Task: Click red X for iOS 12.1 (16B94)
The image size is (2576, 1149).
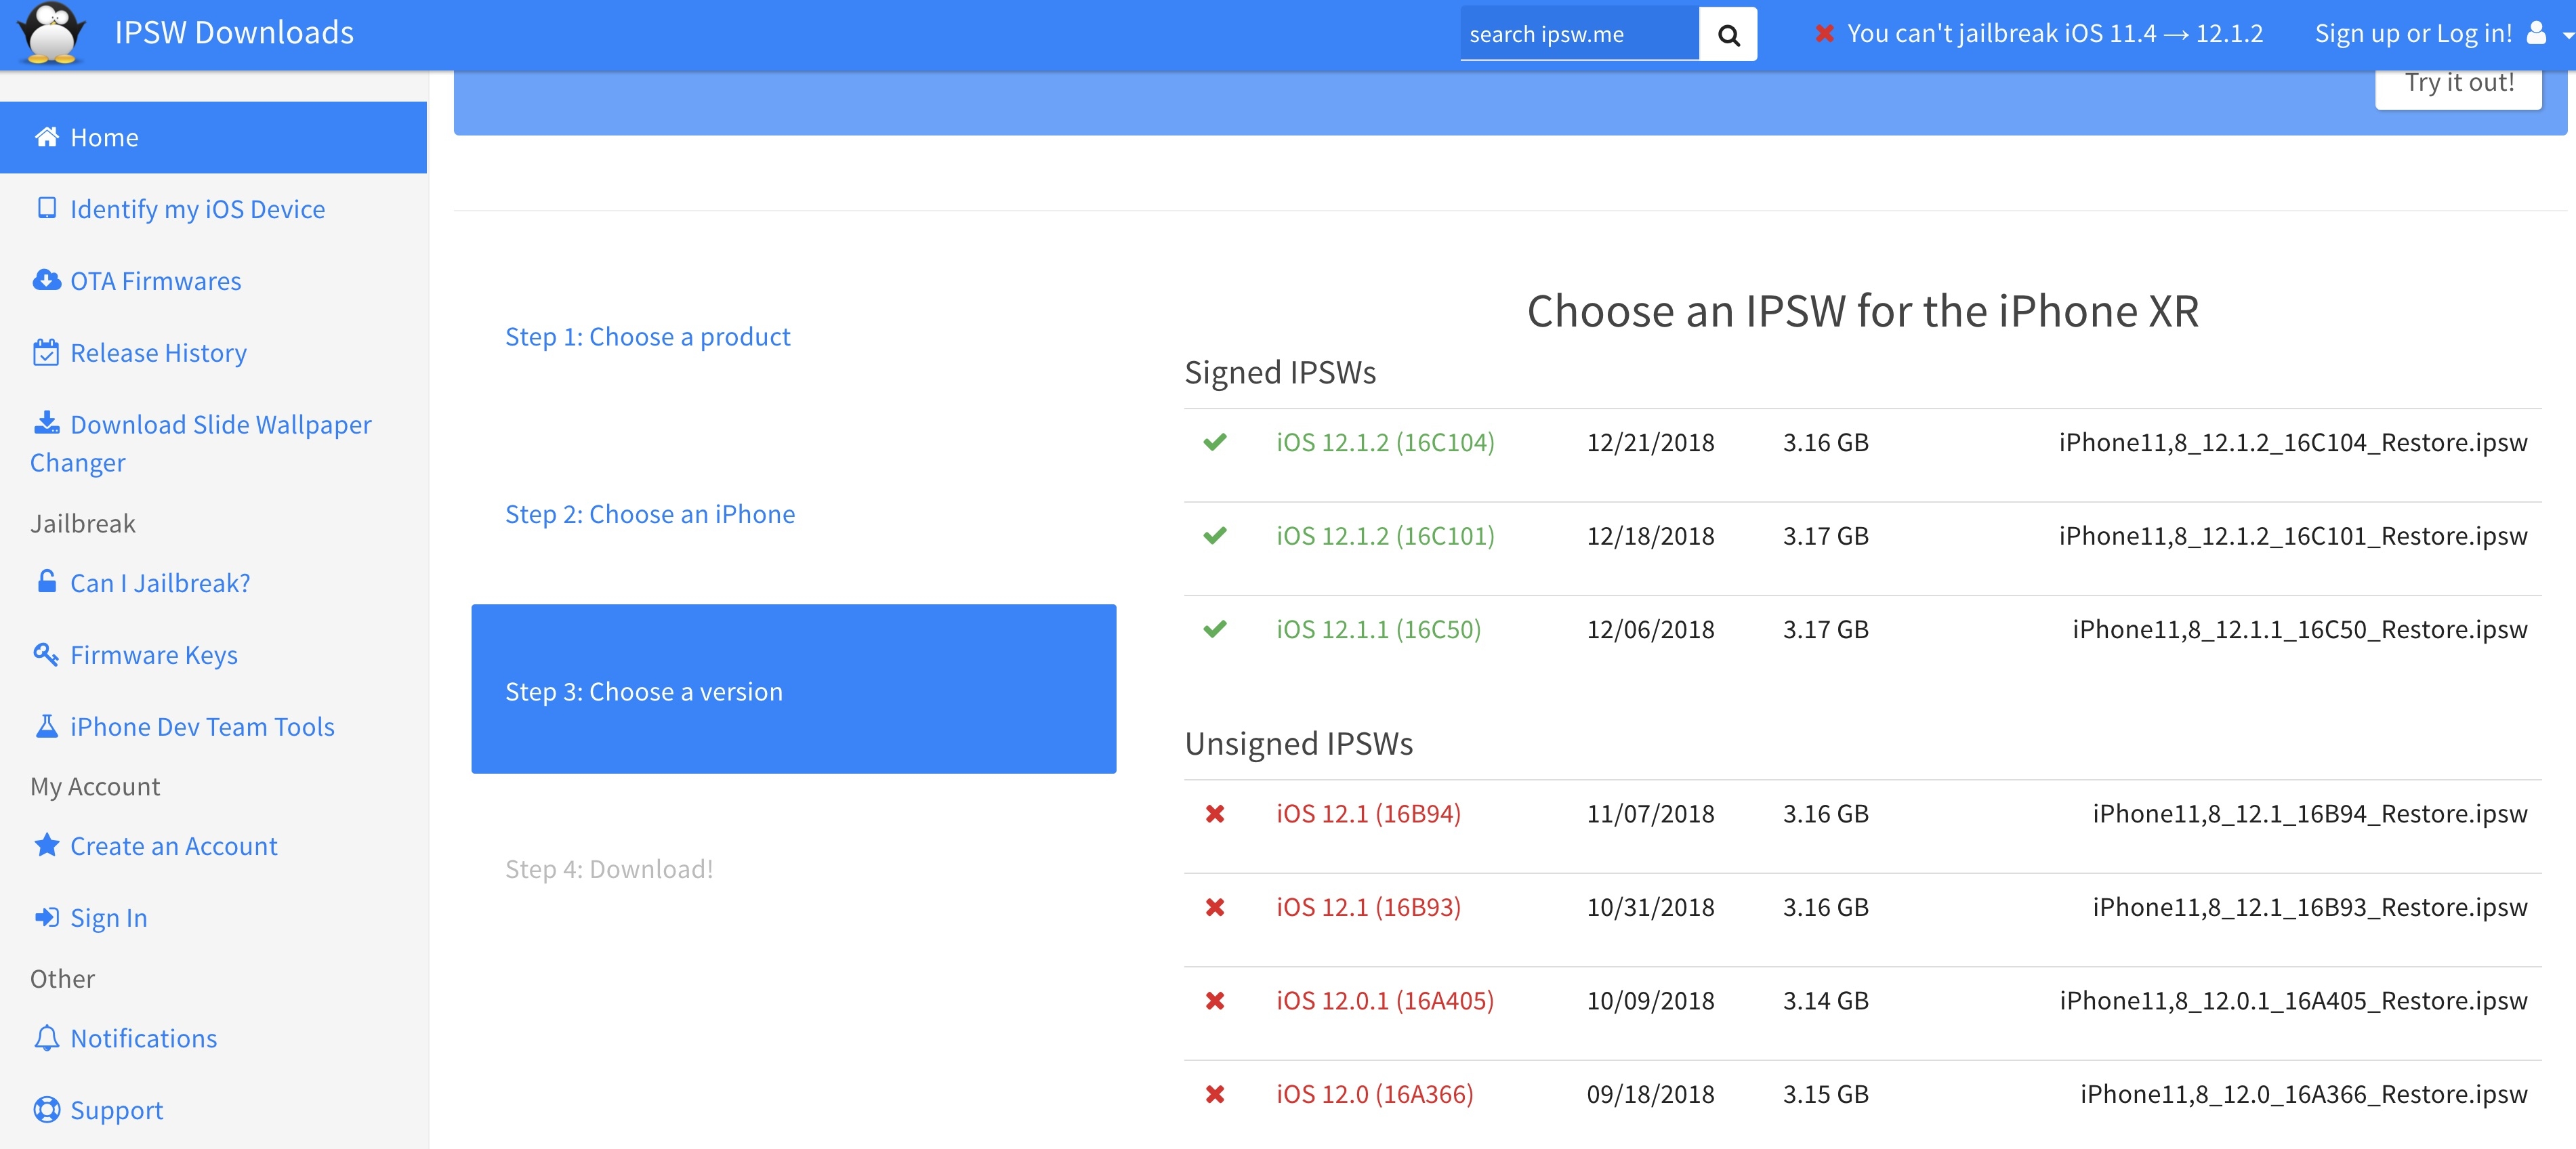Action: 1215,814
